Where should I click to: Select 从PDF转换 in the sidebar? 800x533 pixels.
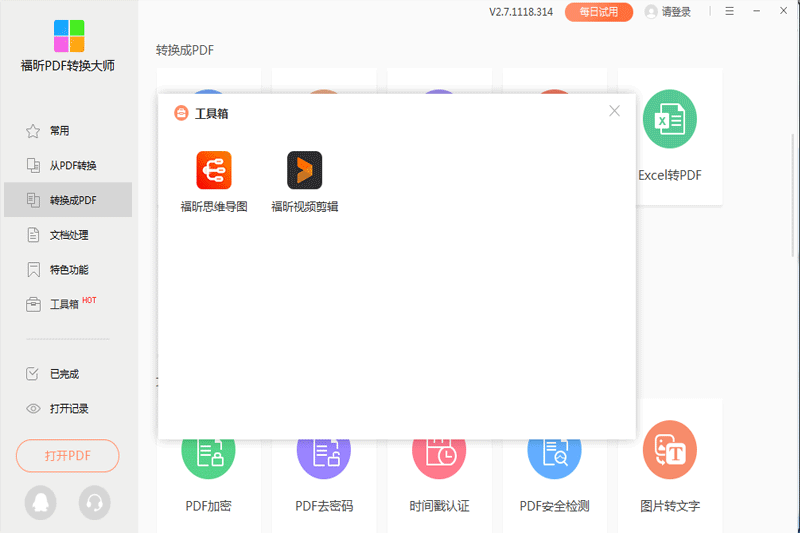72,165
